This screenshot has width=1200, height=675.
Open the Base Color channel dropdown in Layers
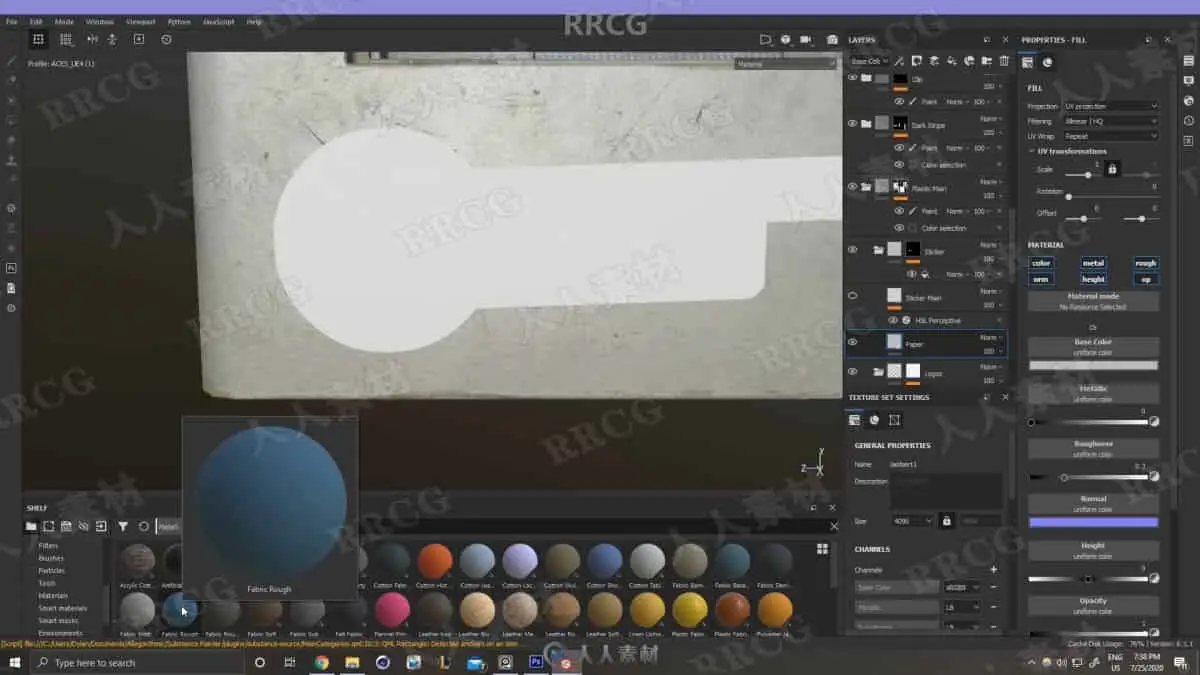coord(869,61)
